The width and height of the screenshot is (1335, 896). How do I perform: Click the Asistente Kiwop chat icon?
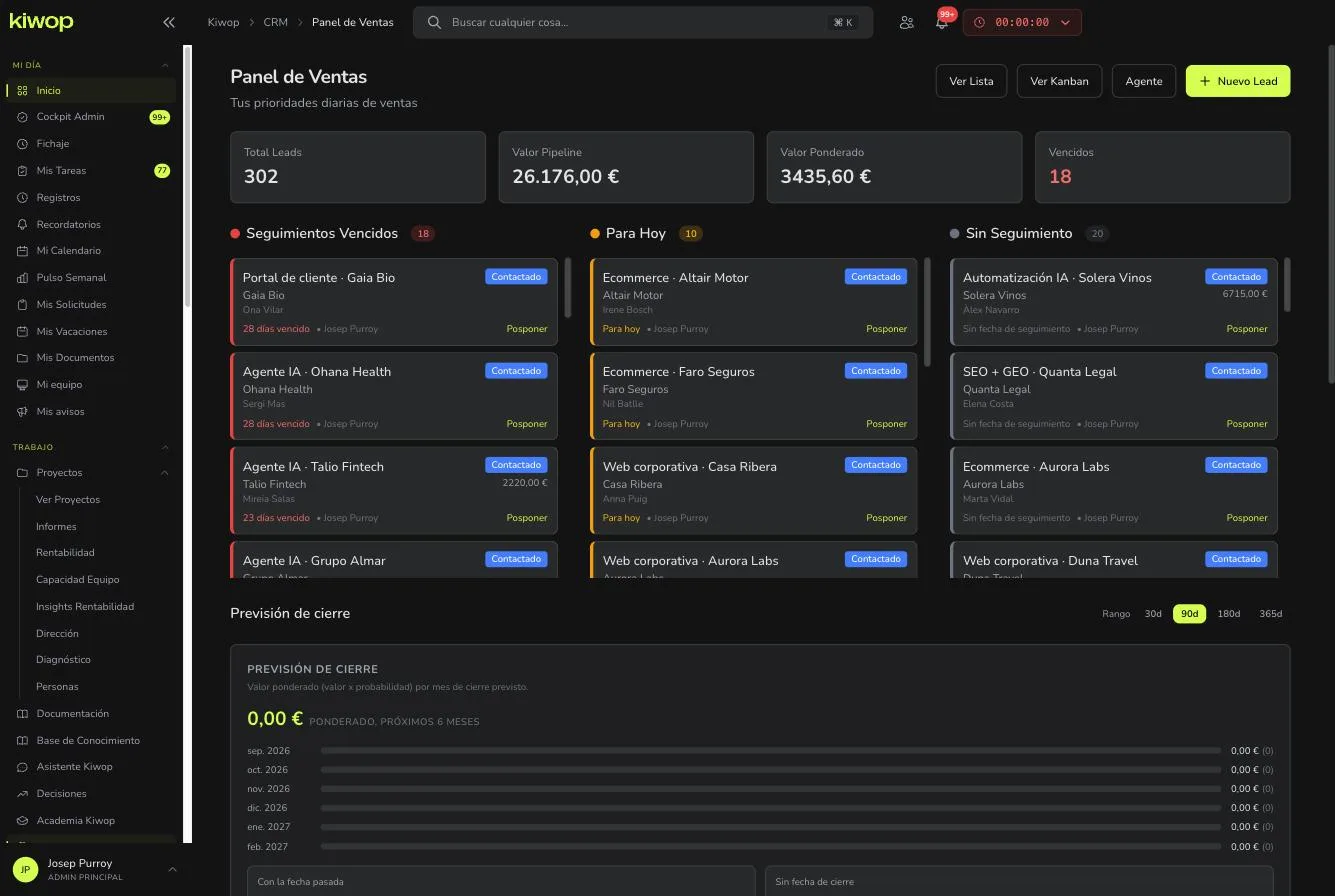(x=22, y=767)
